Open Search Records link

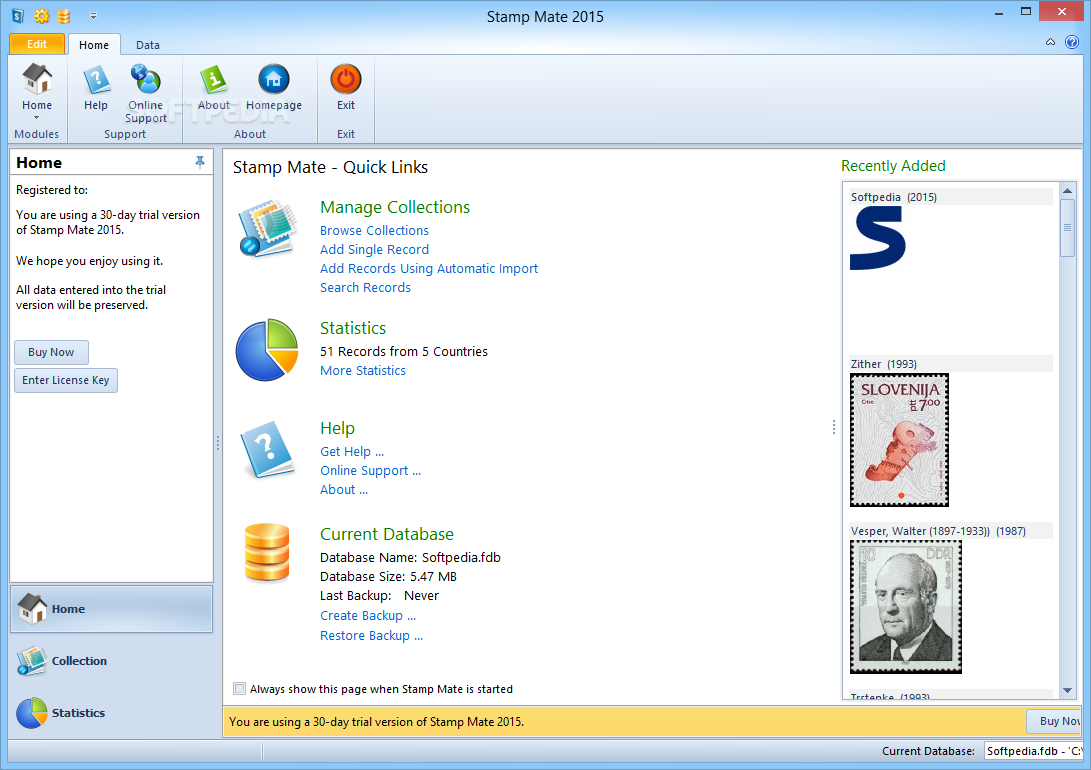[x=365, y=287]
